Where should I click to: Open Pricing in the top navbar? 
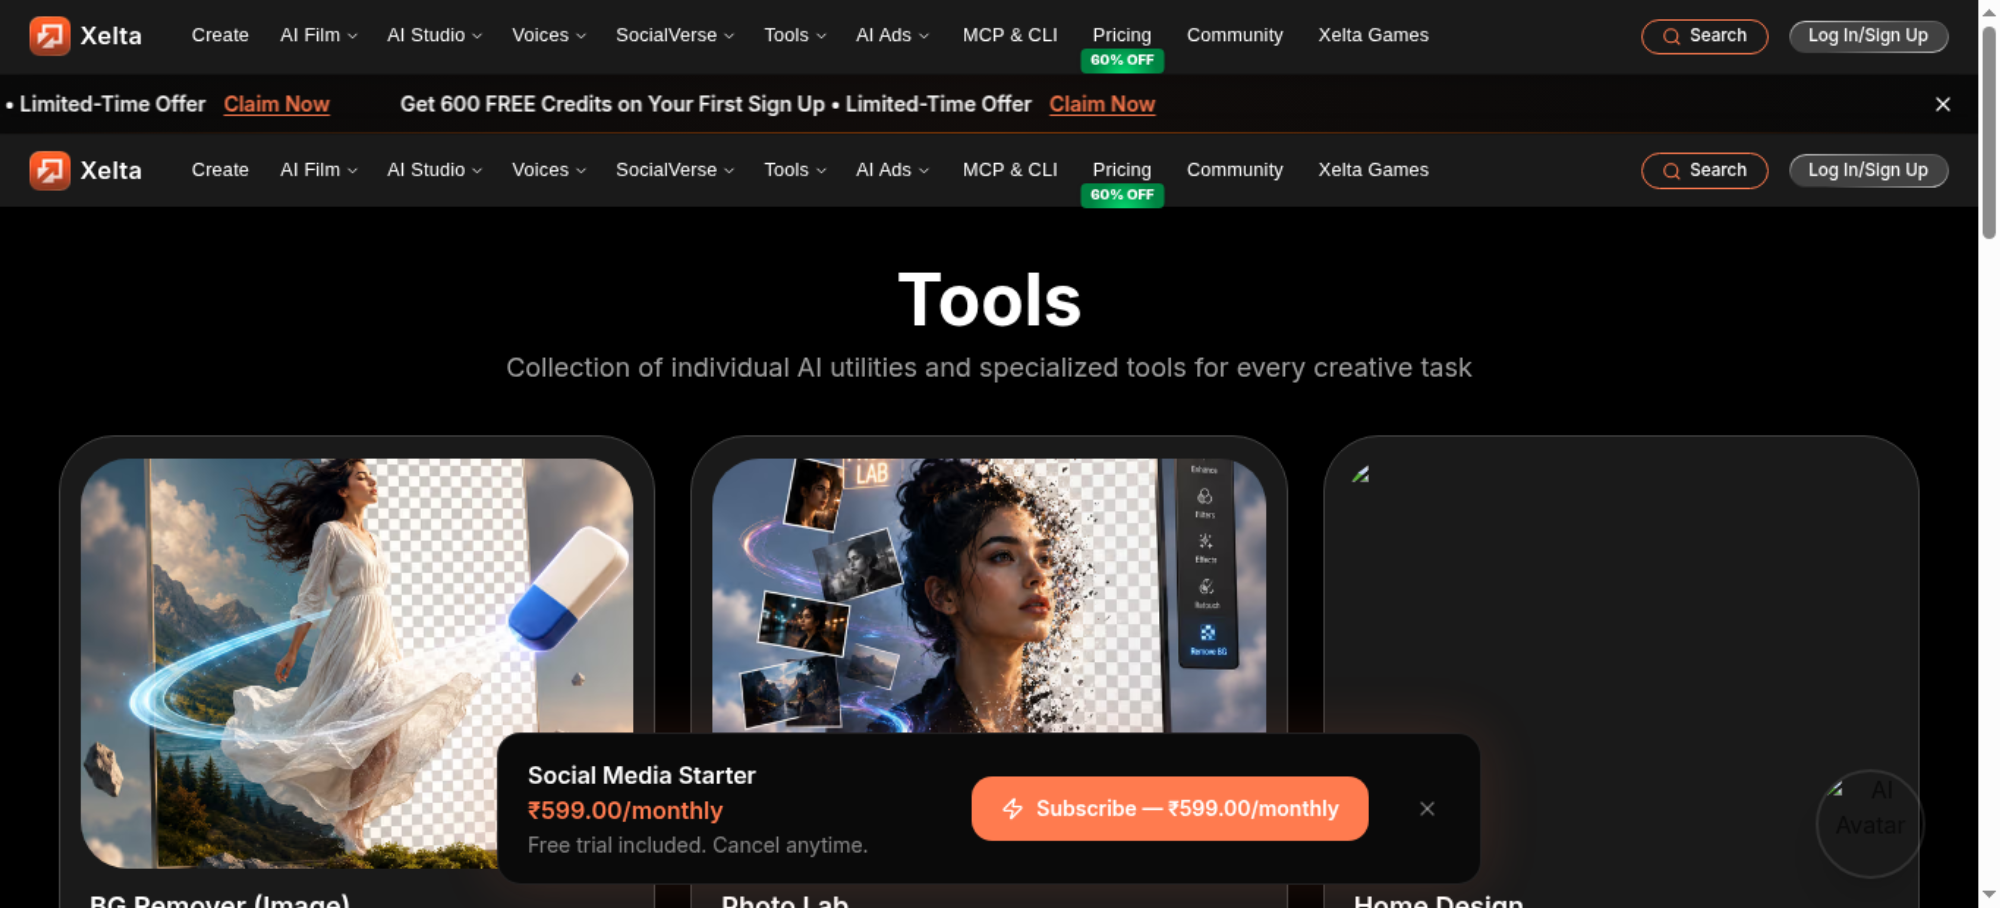(1122, 35)
